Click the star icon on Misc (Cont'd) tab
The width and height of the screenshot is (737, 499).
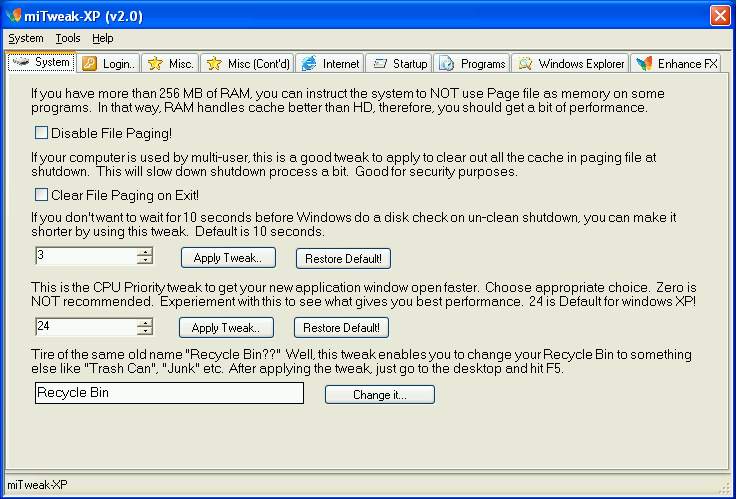(x=214, y=63)
